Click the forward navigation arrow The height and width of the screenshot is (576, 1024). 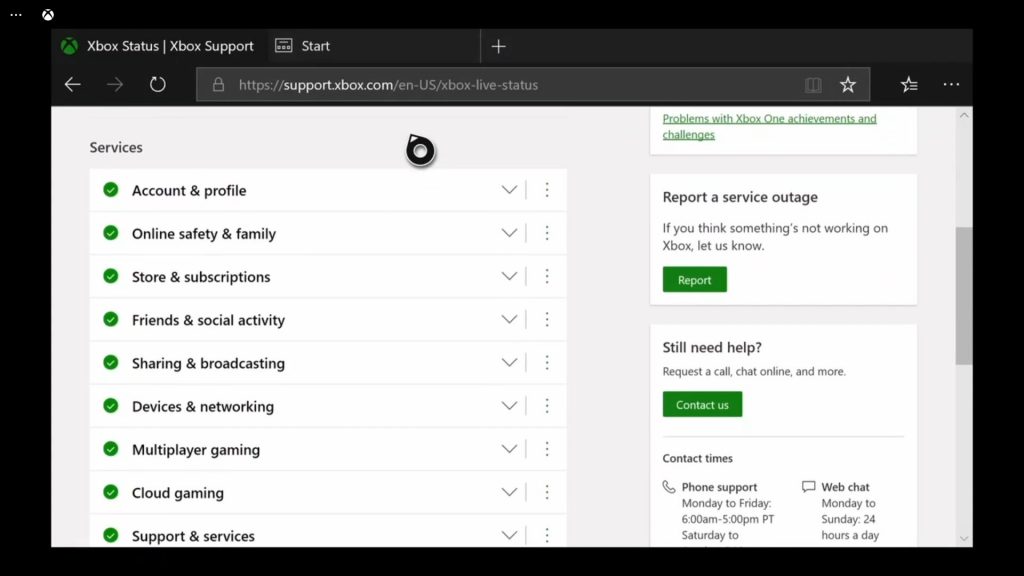(x=115, y=84)
